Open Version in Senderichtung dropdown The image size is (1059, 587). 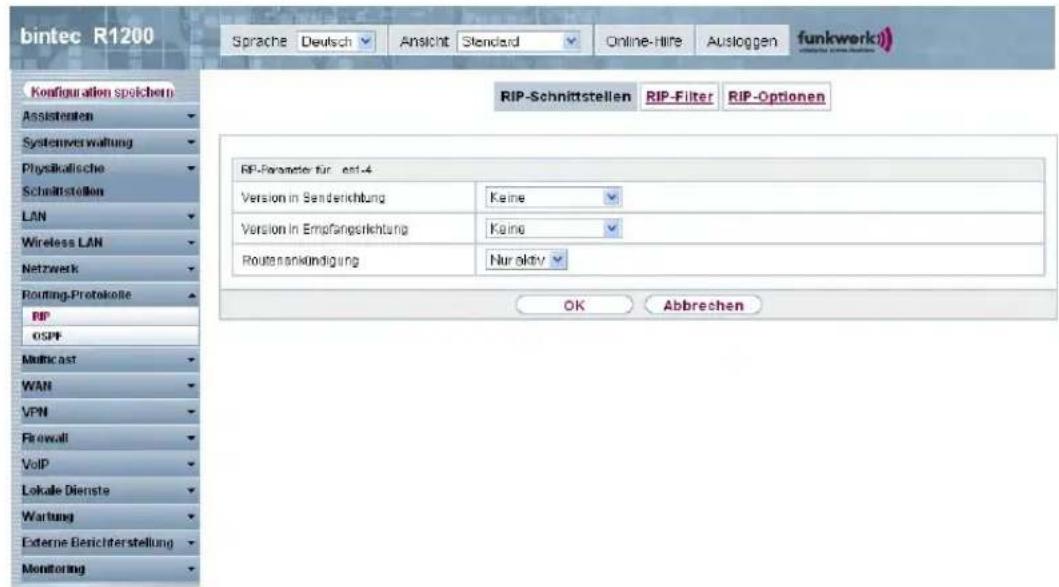[553, 198]
